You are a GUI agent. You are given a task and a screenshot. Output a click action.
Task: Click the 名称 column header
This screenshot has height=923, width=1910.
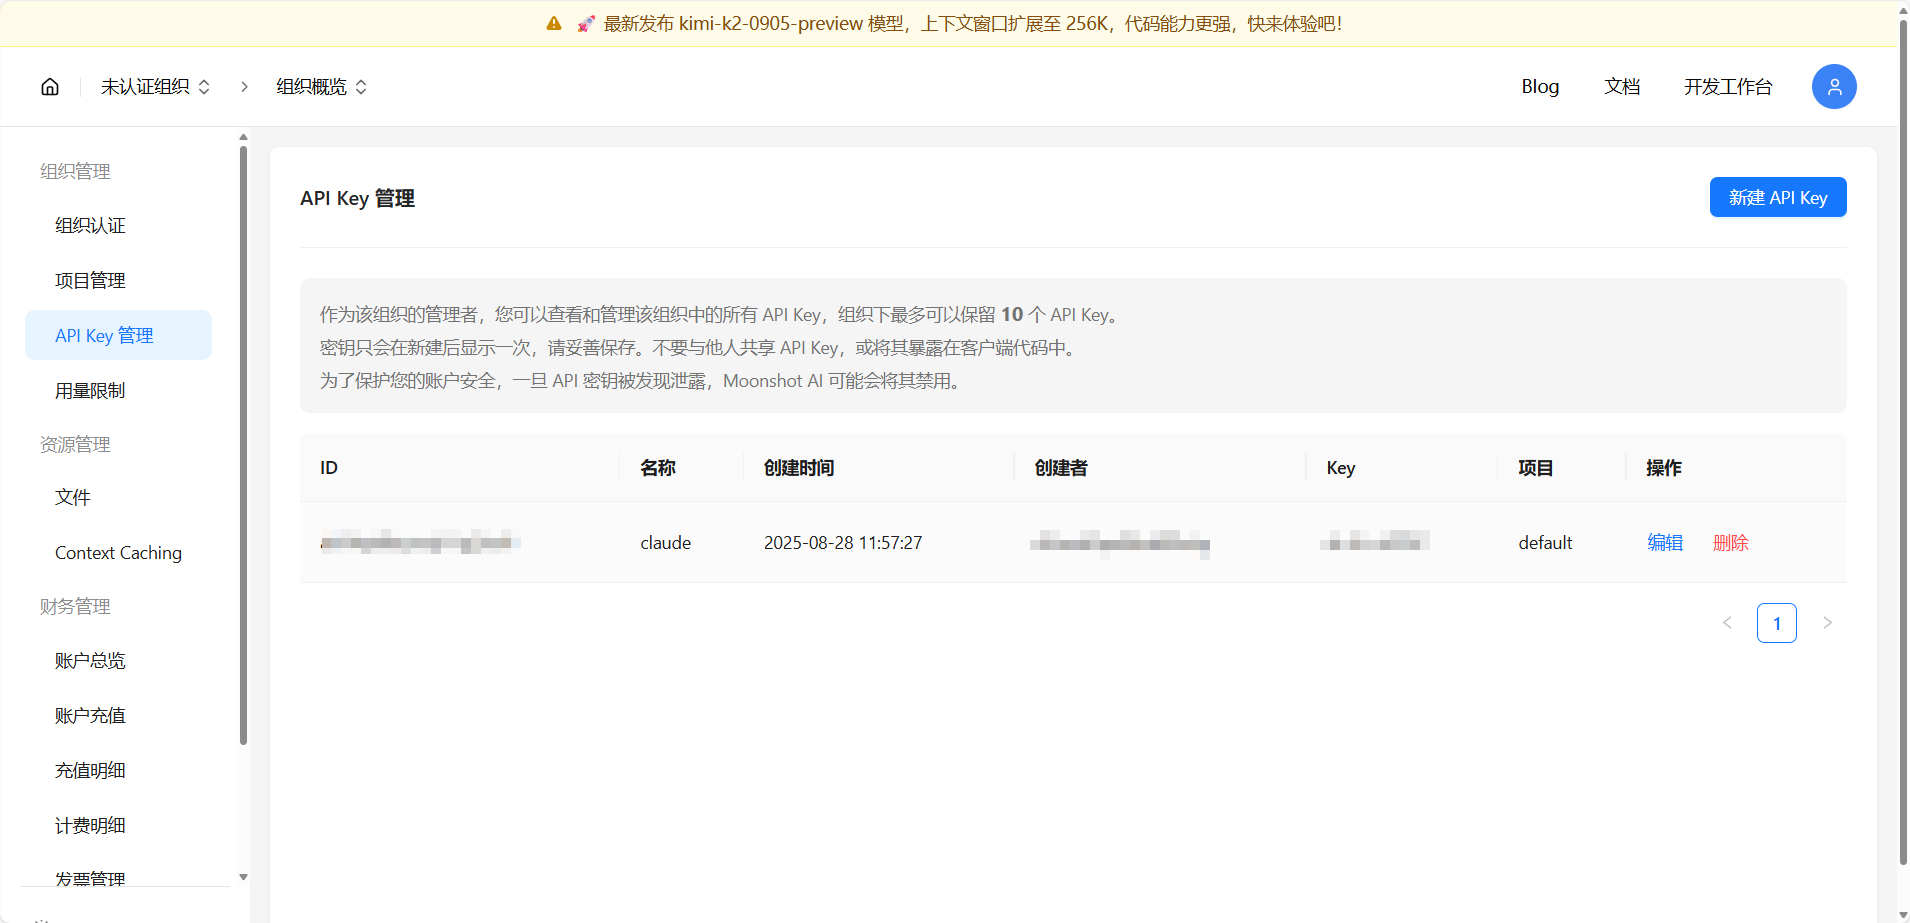[x=658, y=468]
